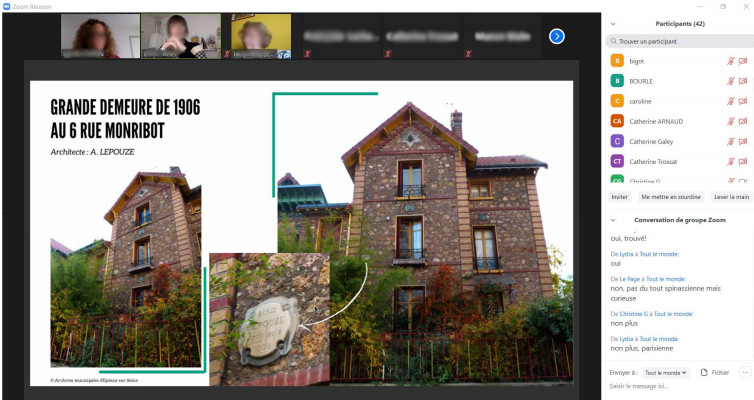The width and height of the screenshot is (754, 400).
Task: Click bigot's disabled camera icon
Action: pos(743,61)
